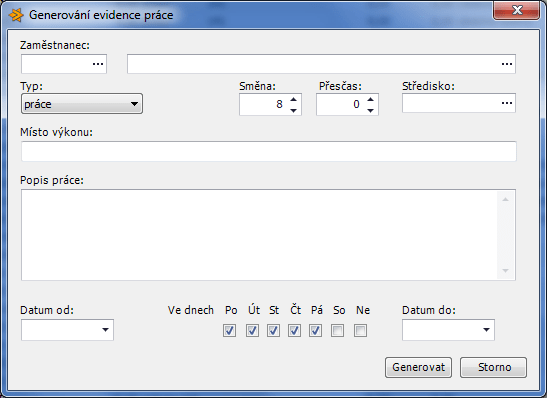This screenshot has width=547, height=398.
Task: Open the Datum od date picker
Action: pyautogui.click(x=105, y=330)
